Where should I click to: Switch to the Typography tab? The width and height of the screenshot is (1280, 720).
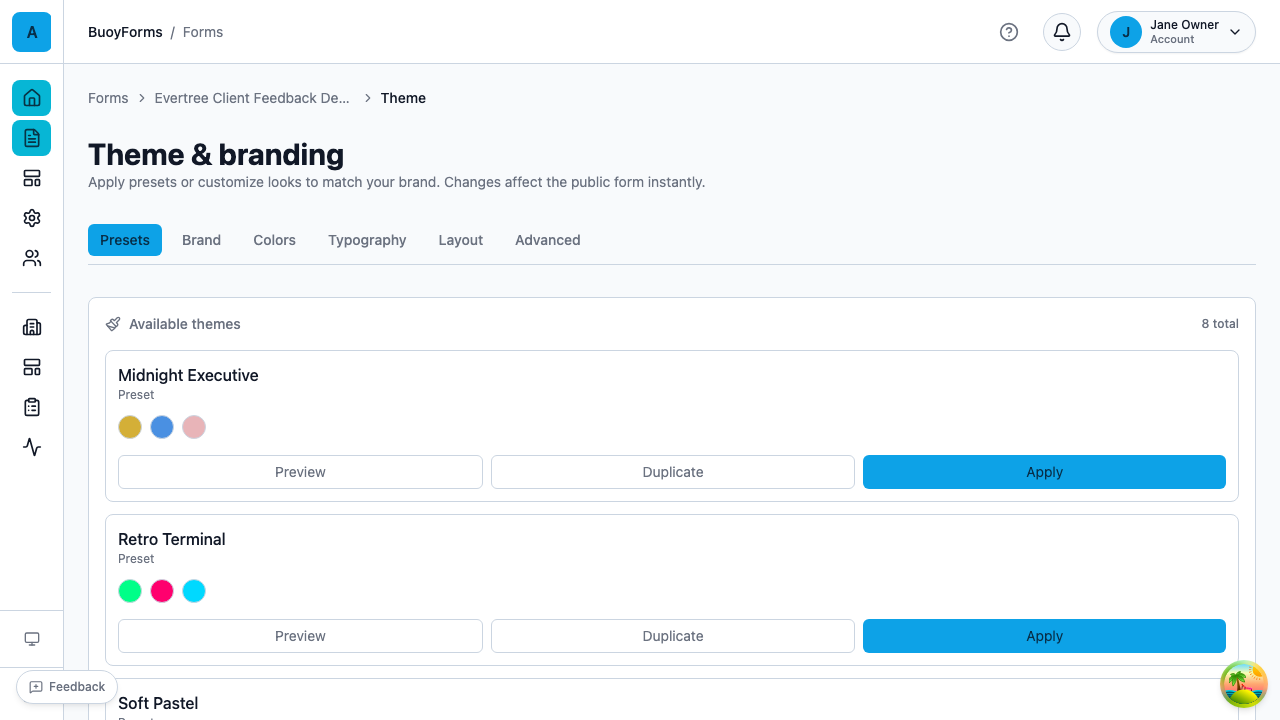coord(367,240)
